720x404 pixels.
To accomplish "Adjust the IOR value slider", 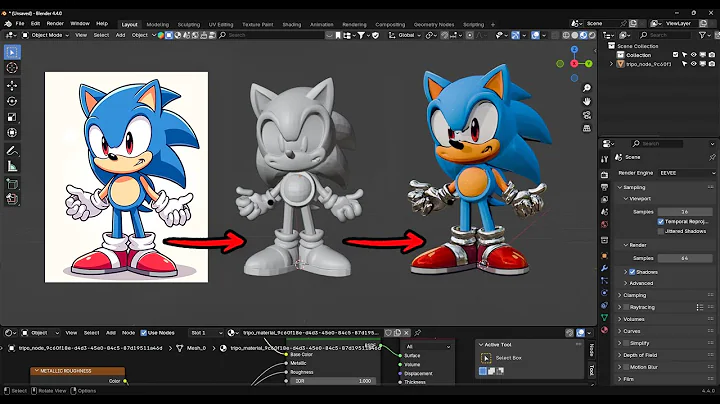I will pos(333,381).
